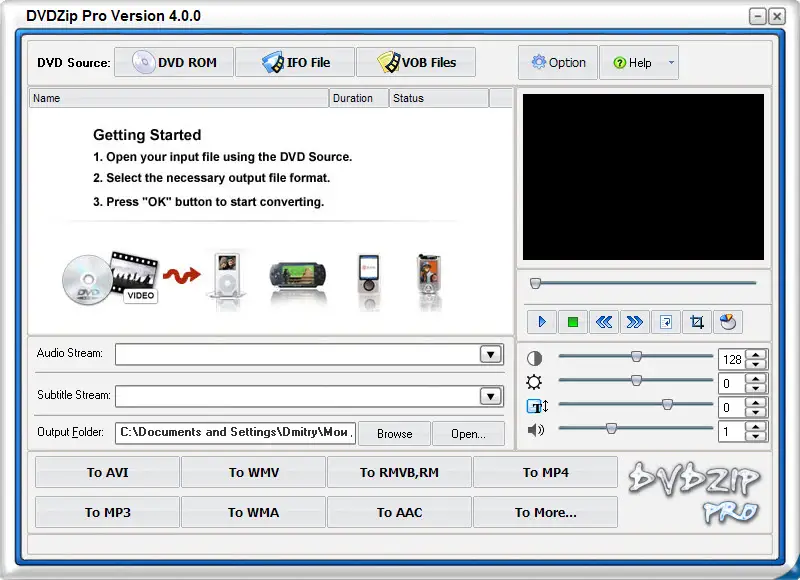Open DVD ROM as source
The image size is (800, 580).
pyautogui.click(x=174, y=62)
